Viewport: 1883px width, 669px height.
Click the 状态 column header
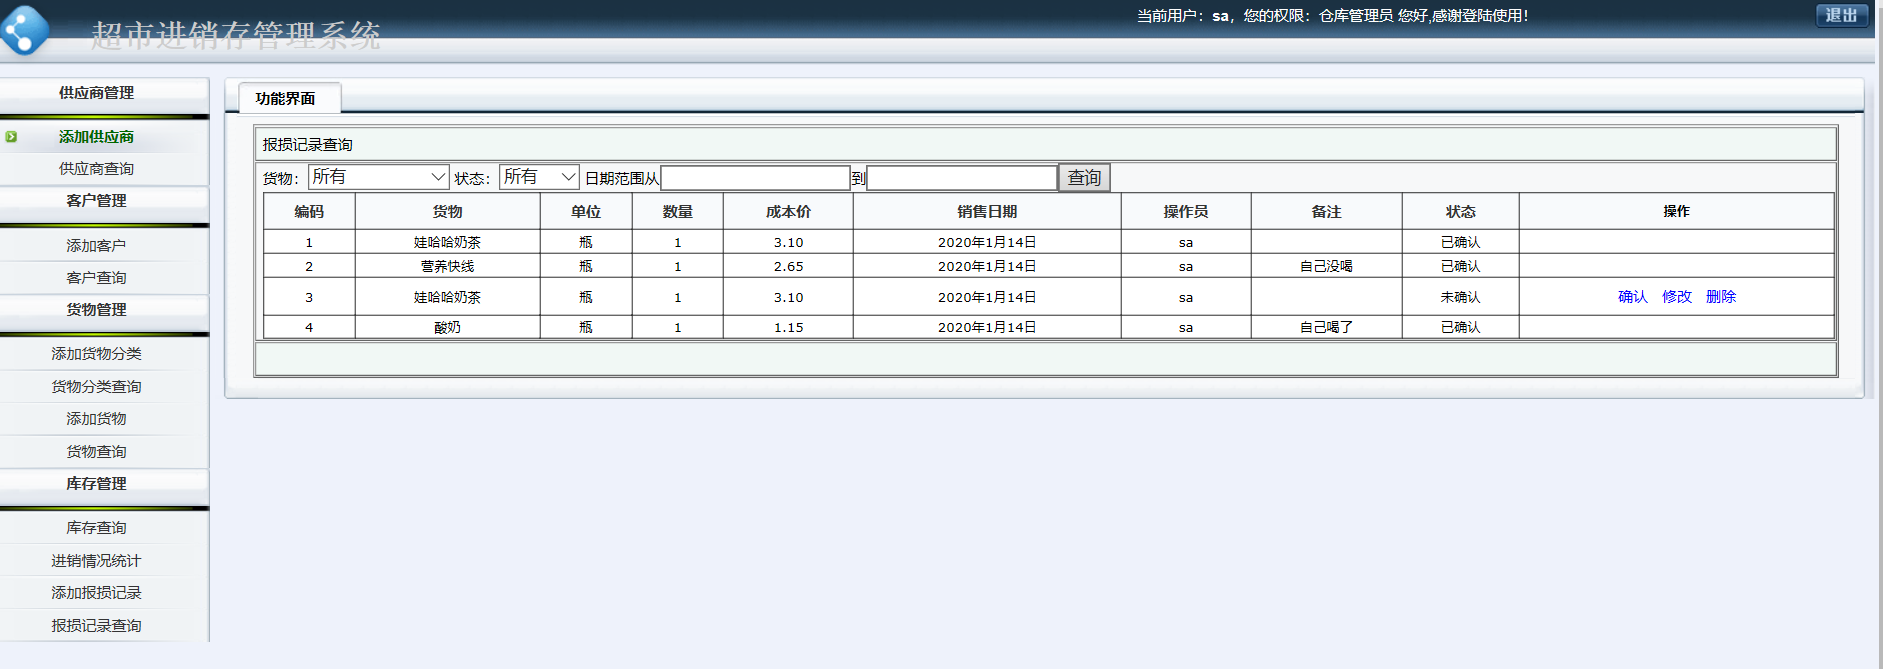(1460, 212)
